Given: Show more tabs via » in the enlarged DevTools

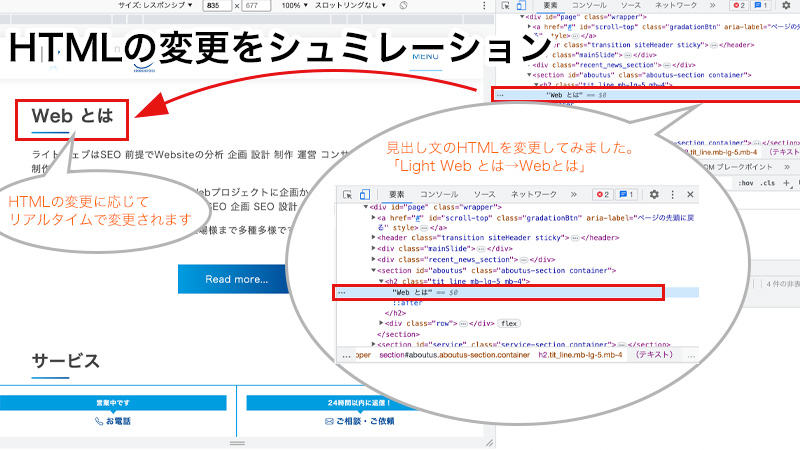Looking at the screenshot, I should (573, 194).
